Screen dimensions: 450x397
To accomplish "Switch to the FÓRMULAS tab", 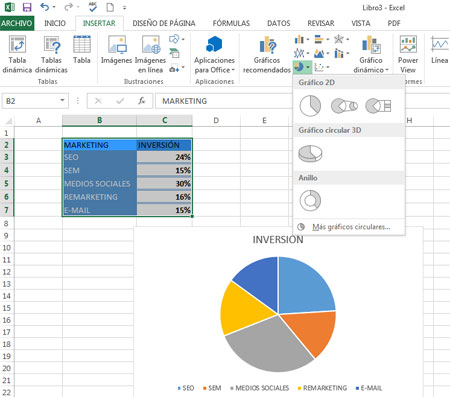I will pos(231,23).
